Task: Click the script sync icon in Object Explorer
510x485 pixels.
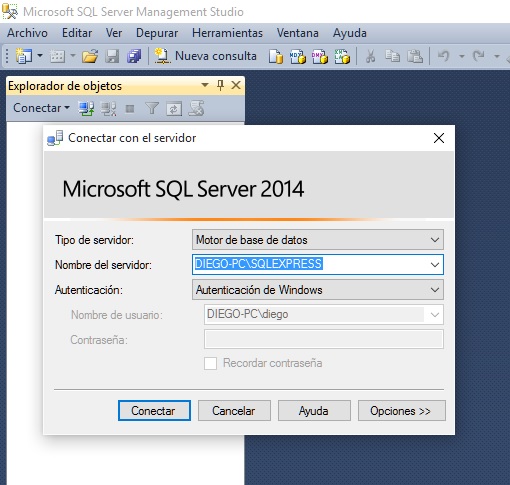Action: 196,109
